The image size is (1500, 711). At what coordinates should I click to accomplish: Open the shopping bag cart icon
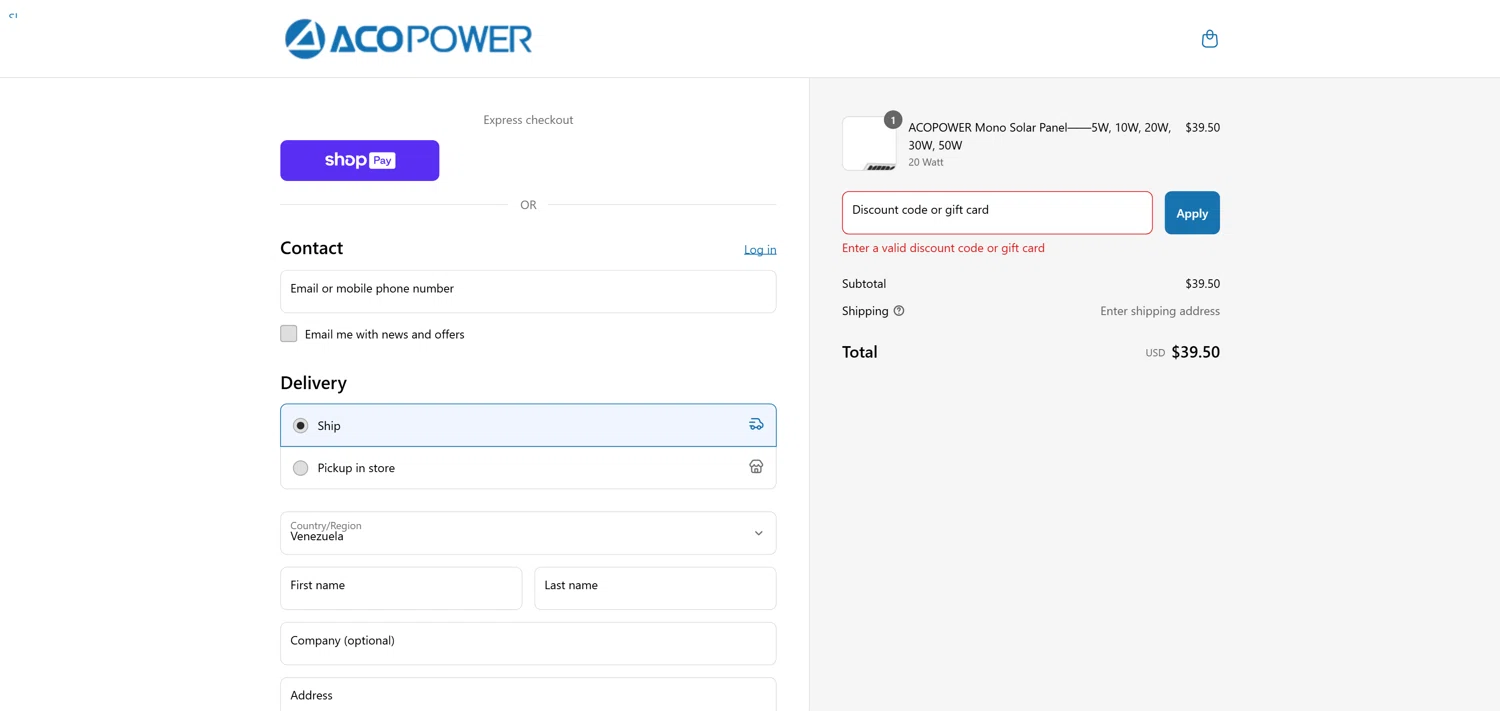pos(1209,39)
